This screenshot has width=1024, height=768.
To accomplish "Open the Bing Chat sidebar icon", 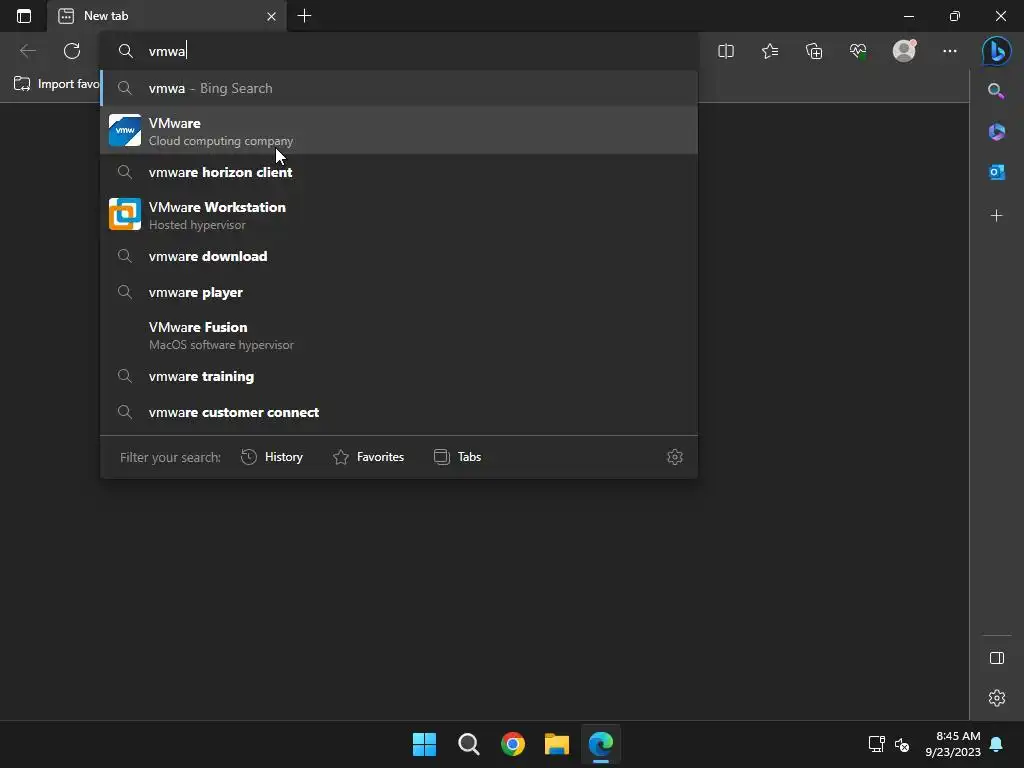I will click(x=997, y=51).
